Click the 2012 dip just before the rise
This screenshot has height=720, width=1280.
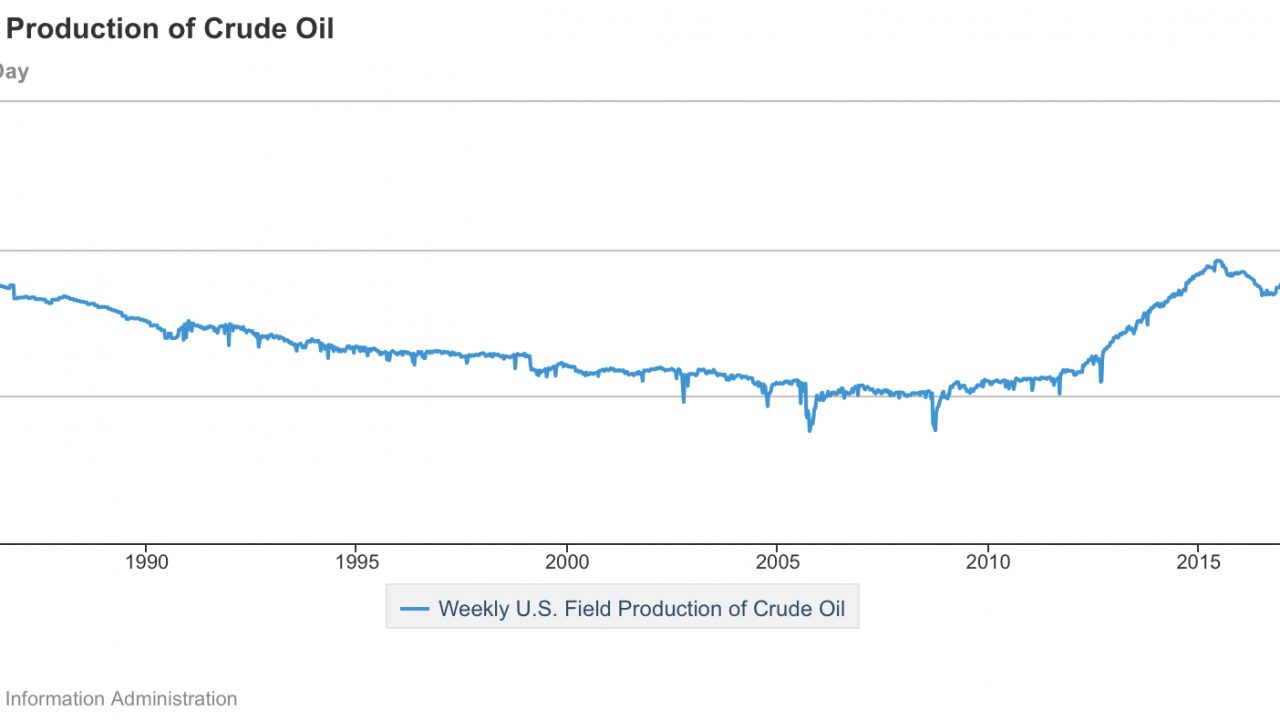pos(1100,380)
